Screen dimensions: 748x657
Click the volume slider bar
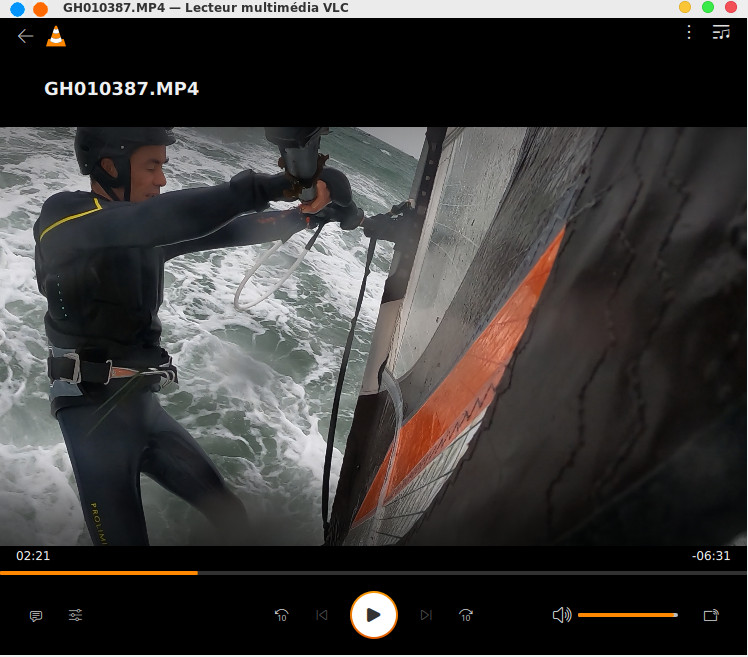[x=627, y=615]
